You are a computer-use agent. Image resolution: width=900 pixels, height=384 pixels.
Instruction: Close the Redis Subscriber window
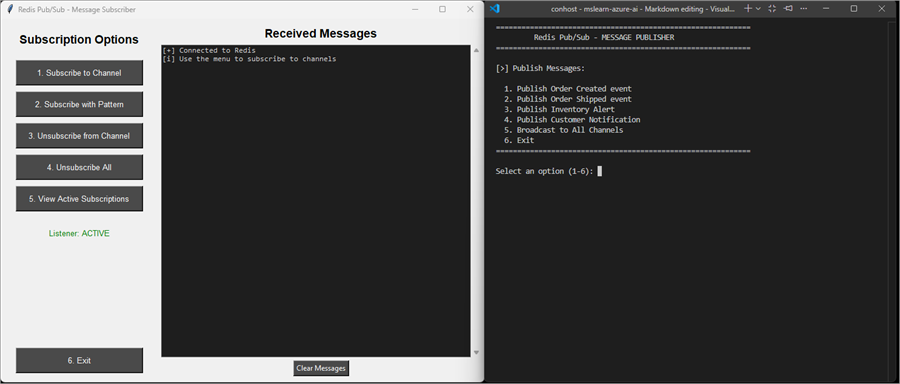click(x=470, y=9)
